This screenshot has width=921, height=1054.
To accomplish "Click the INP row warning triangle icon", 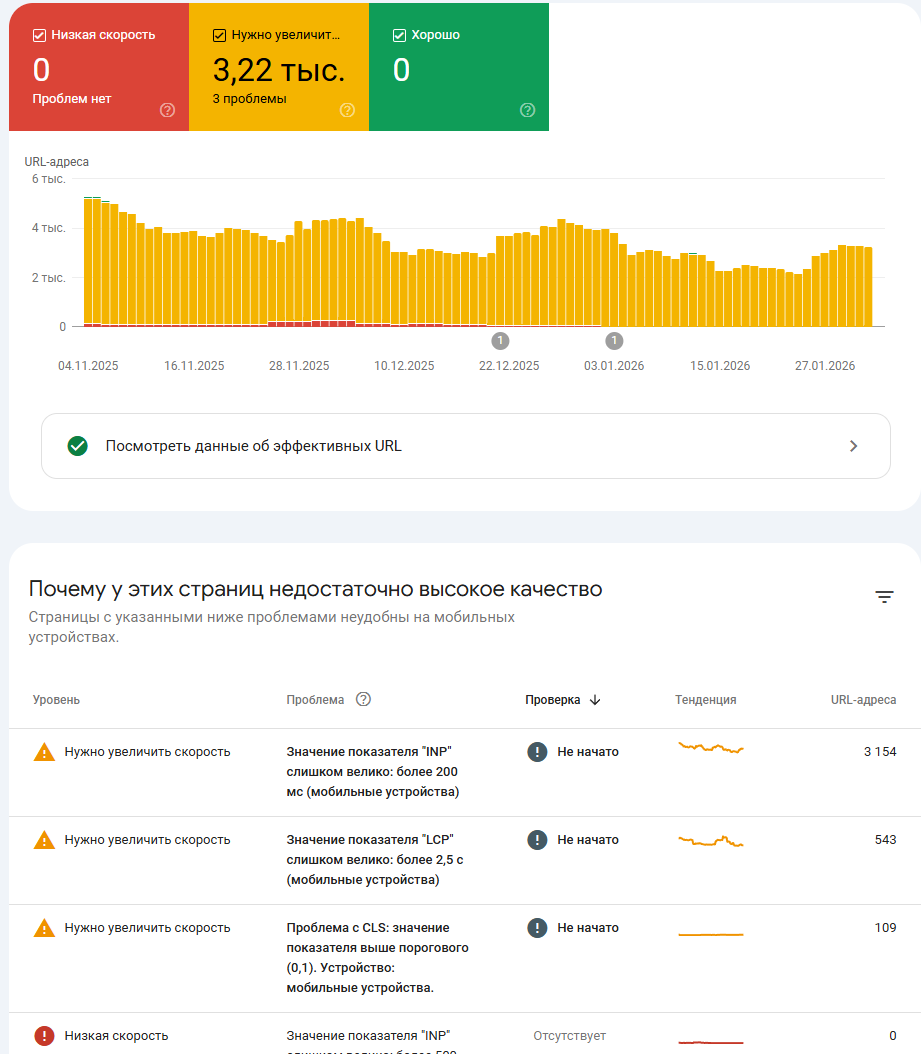I will (44, 752).
